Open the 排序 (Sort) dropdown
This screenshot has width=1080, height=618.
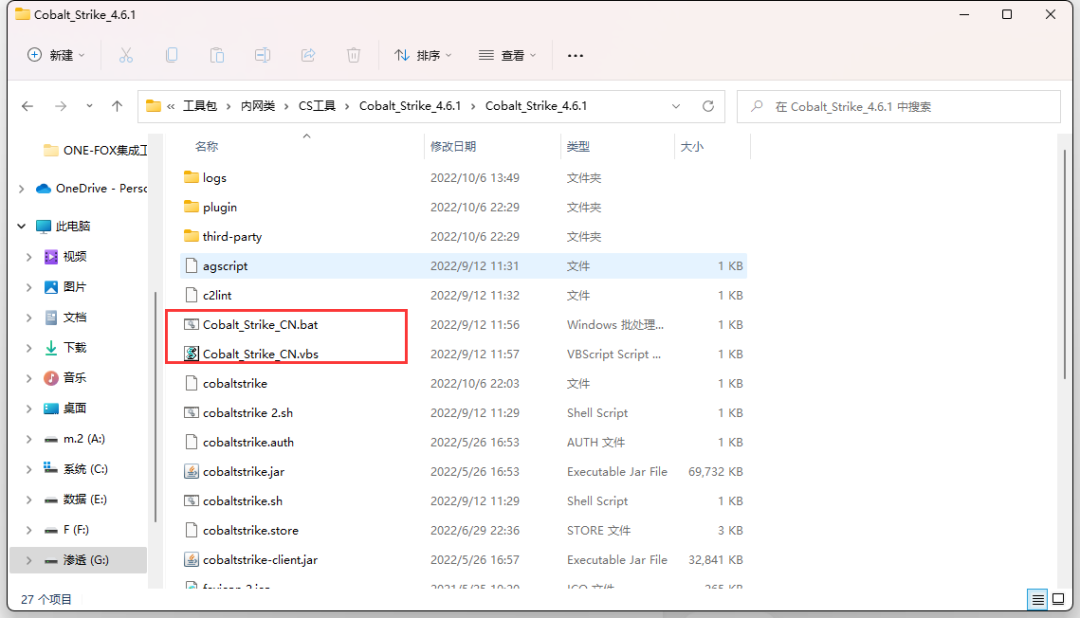(423, 55)
